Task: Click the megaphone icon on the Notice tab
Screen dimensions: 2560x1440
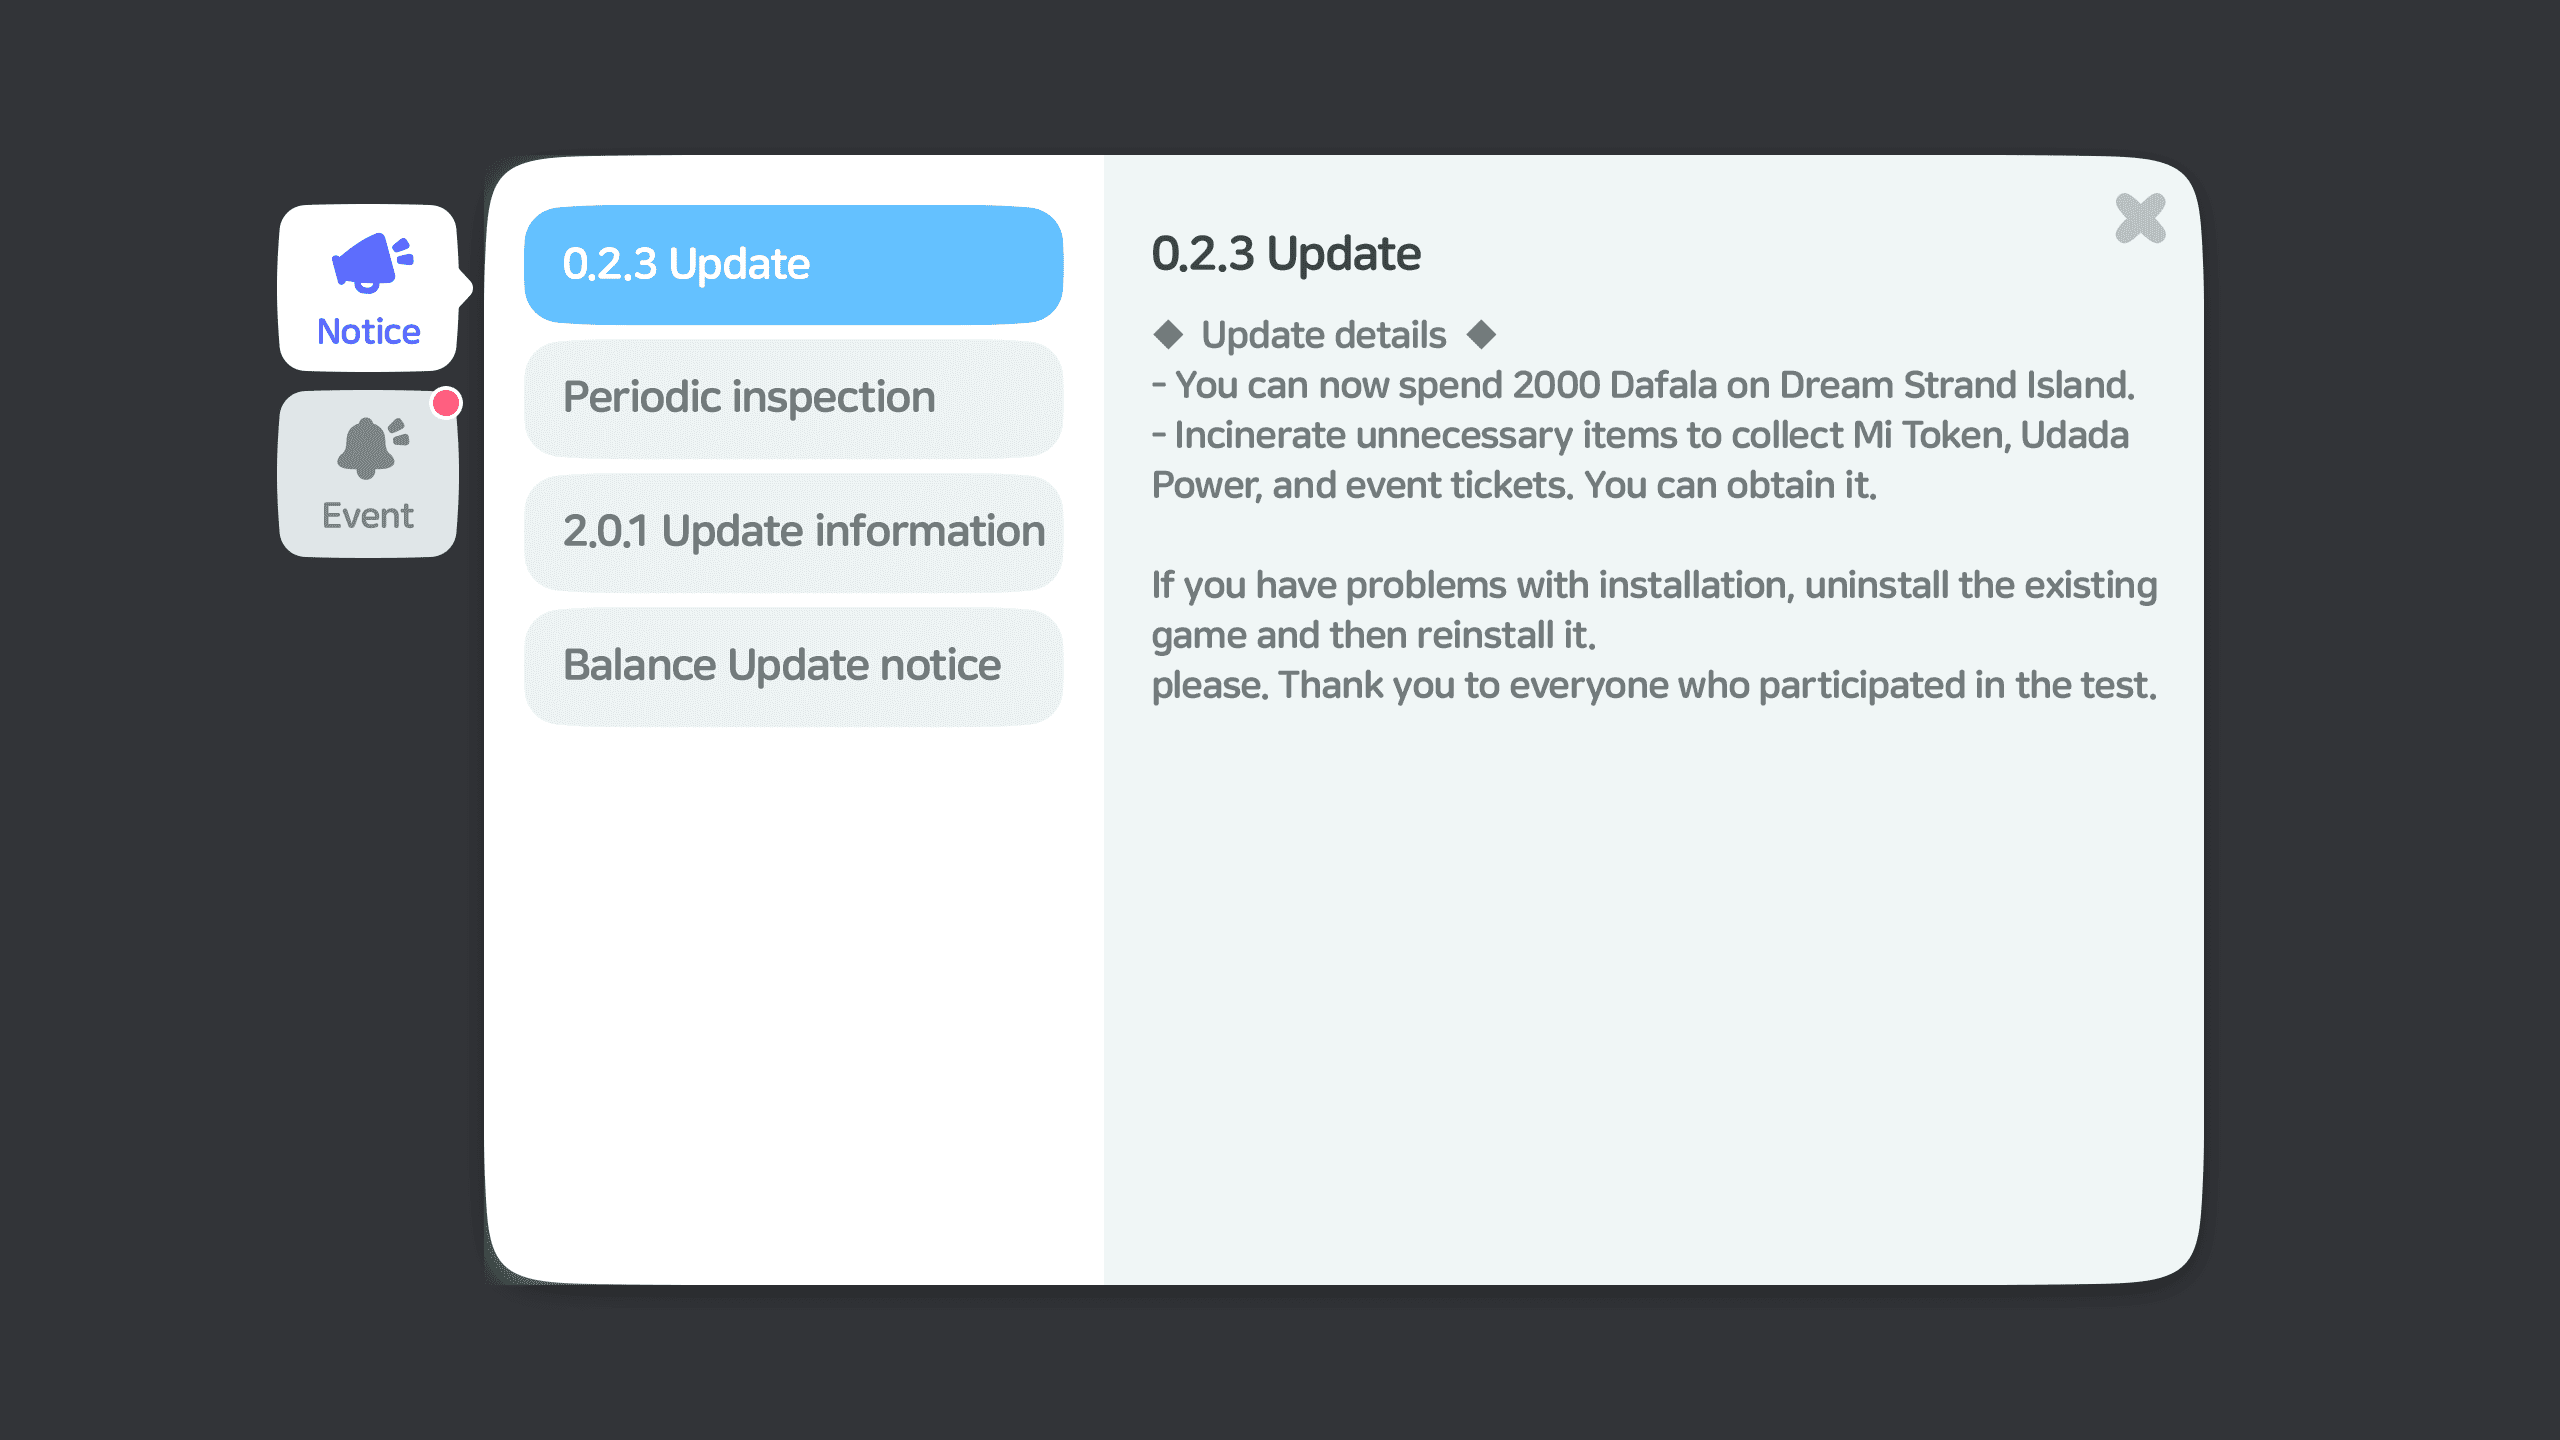Action: click(370, 263)
